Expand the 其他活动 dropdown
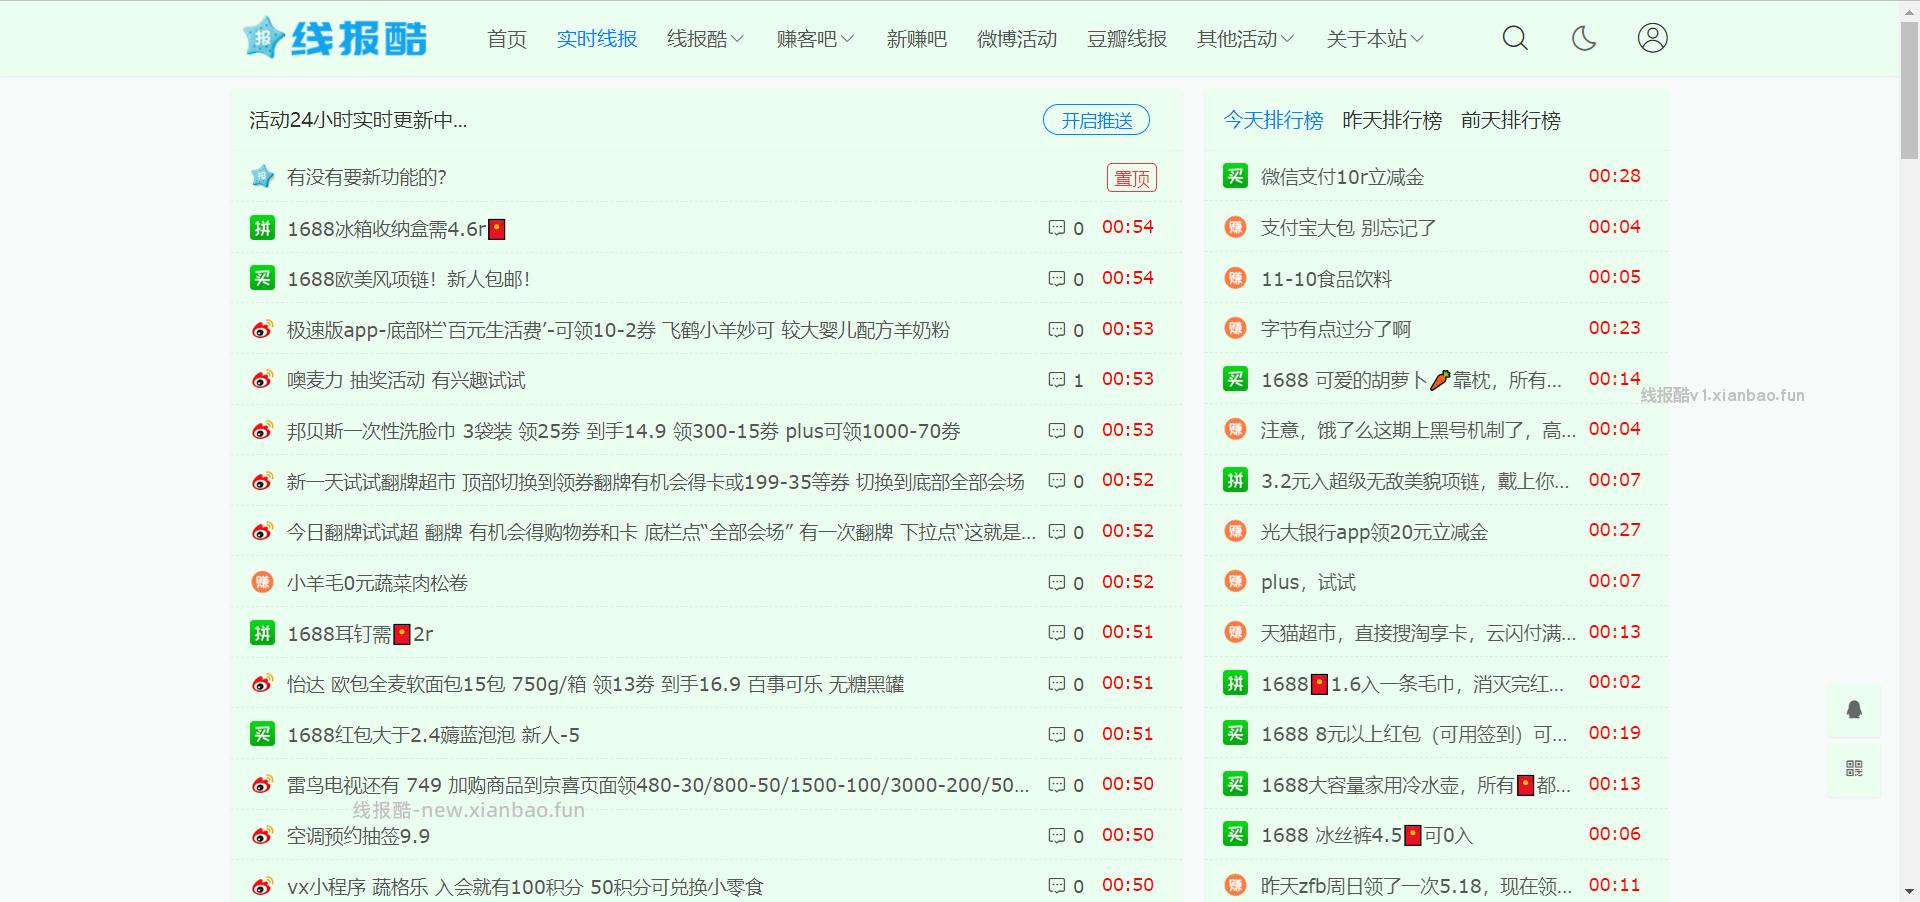 click(1243, 38)
